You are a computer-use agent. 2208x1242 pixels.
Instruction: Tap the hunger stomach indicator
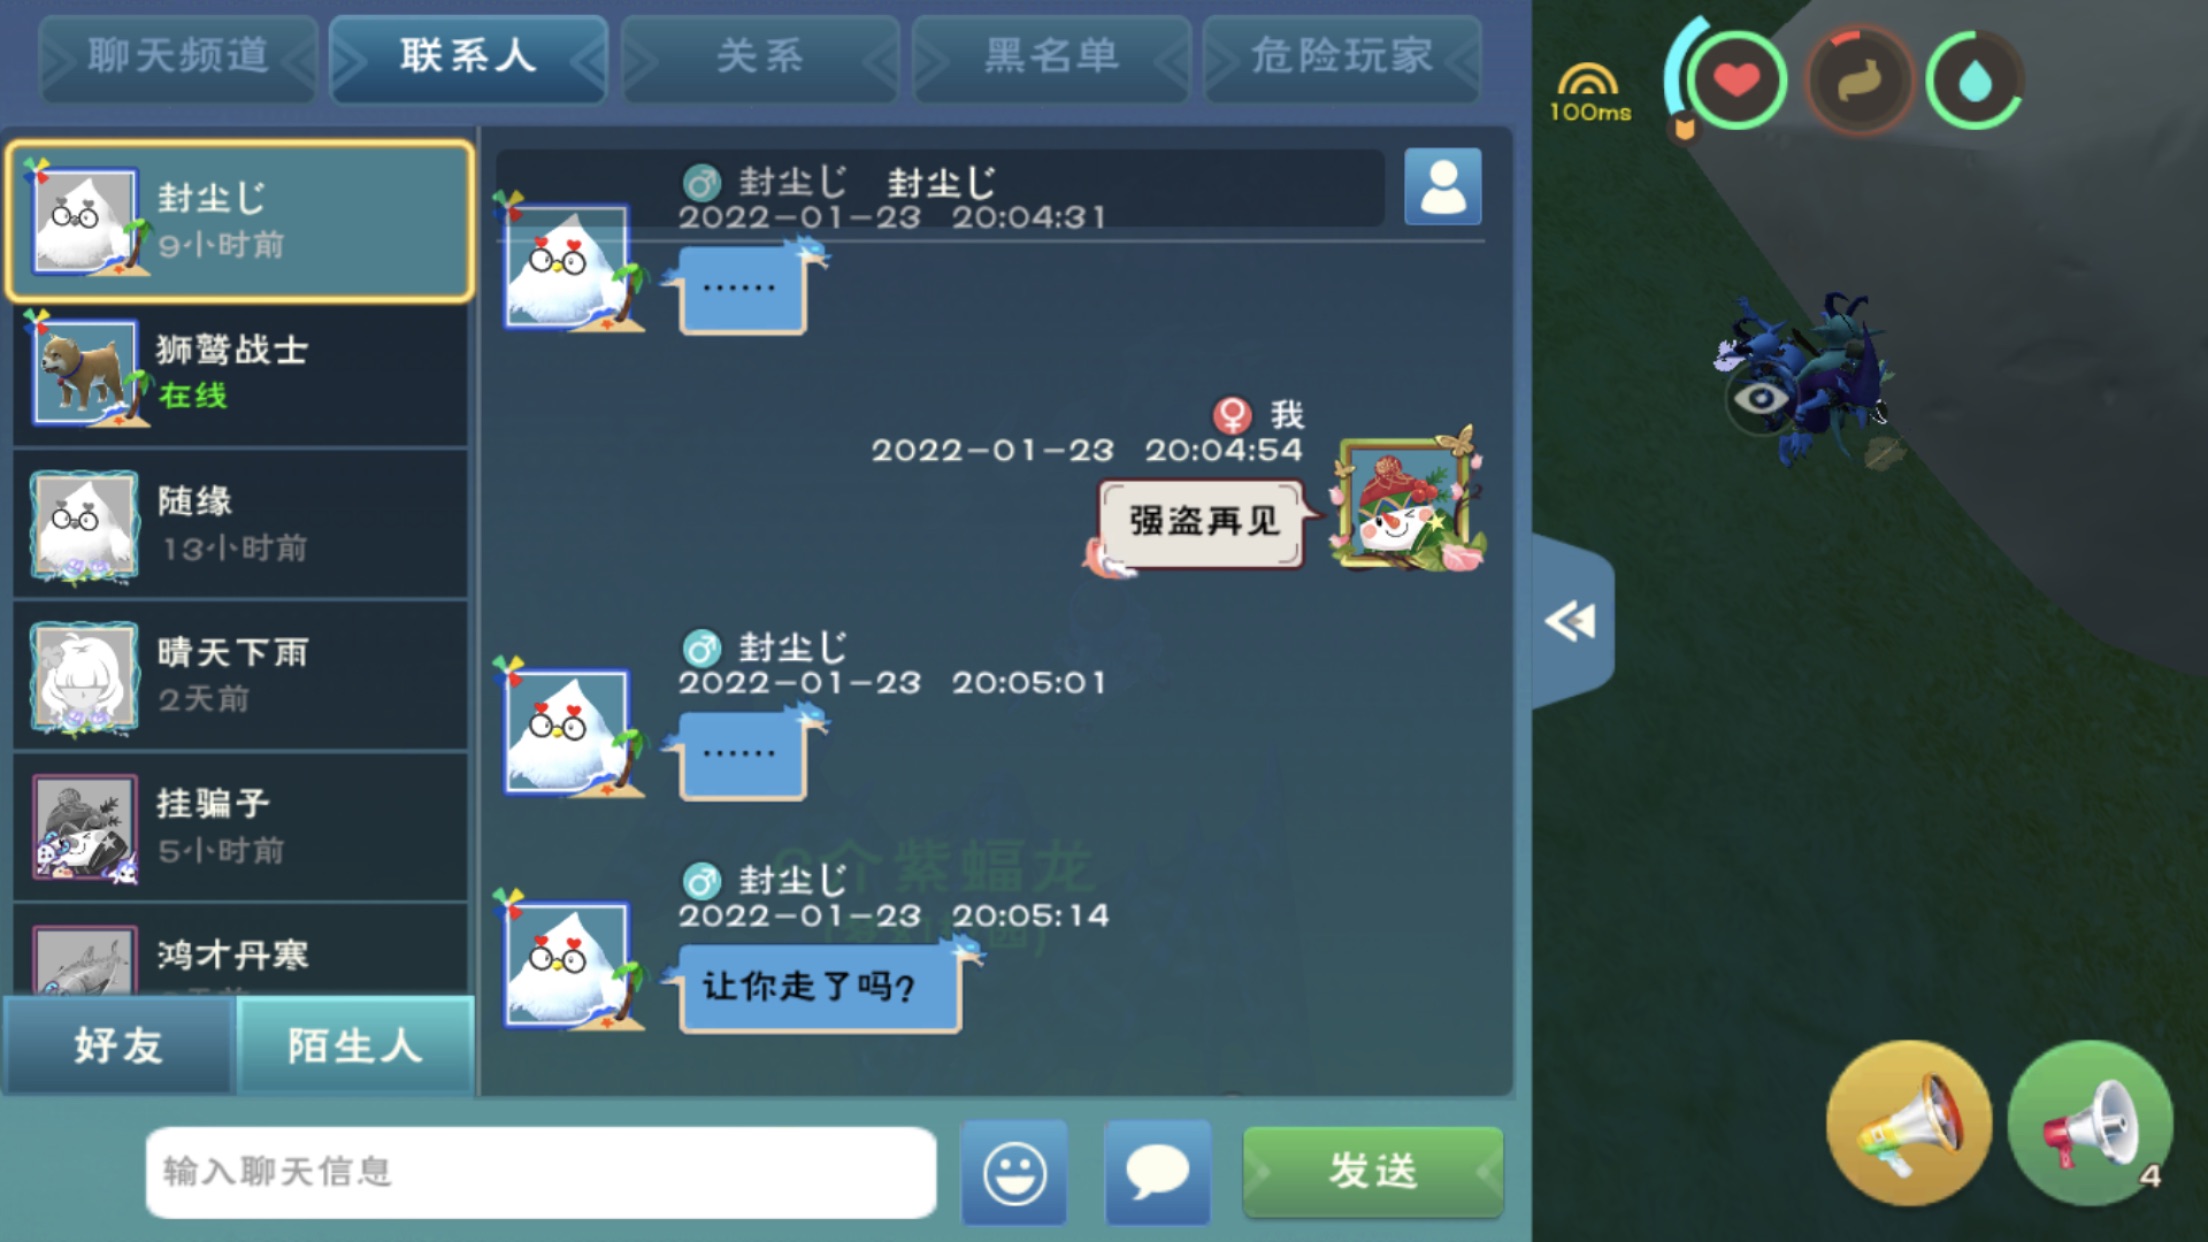[x=1858, y=80]
